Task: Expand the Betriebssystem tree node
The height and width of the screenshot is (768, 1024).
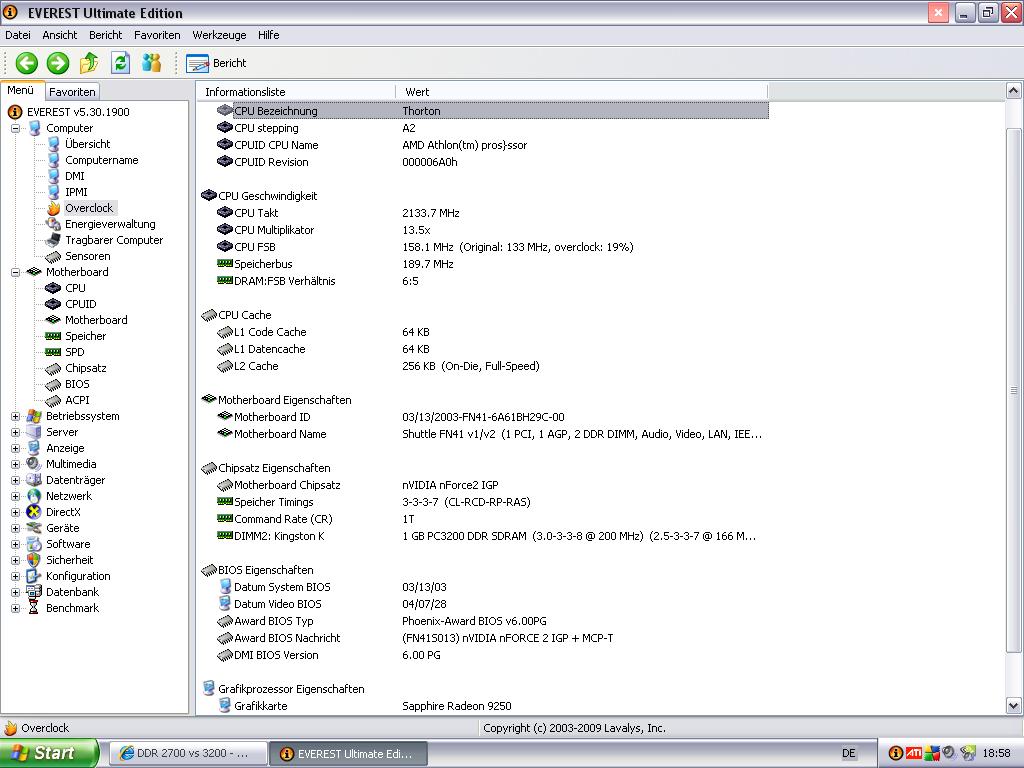Action: [16, 416]
